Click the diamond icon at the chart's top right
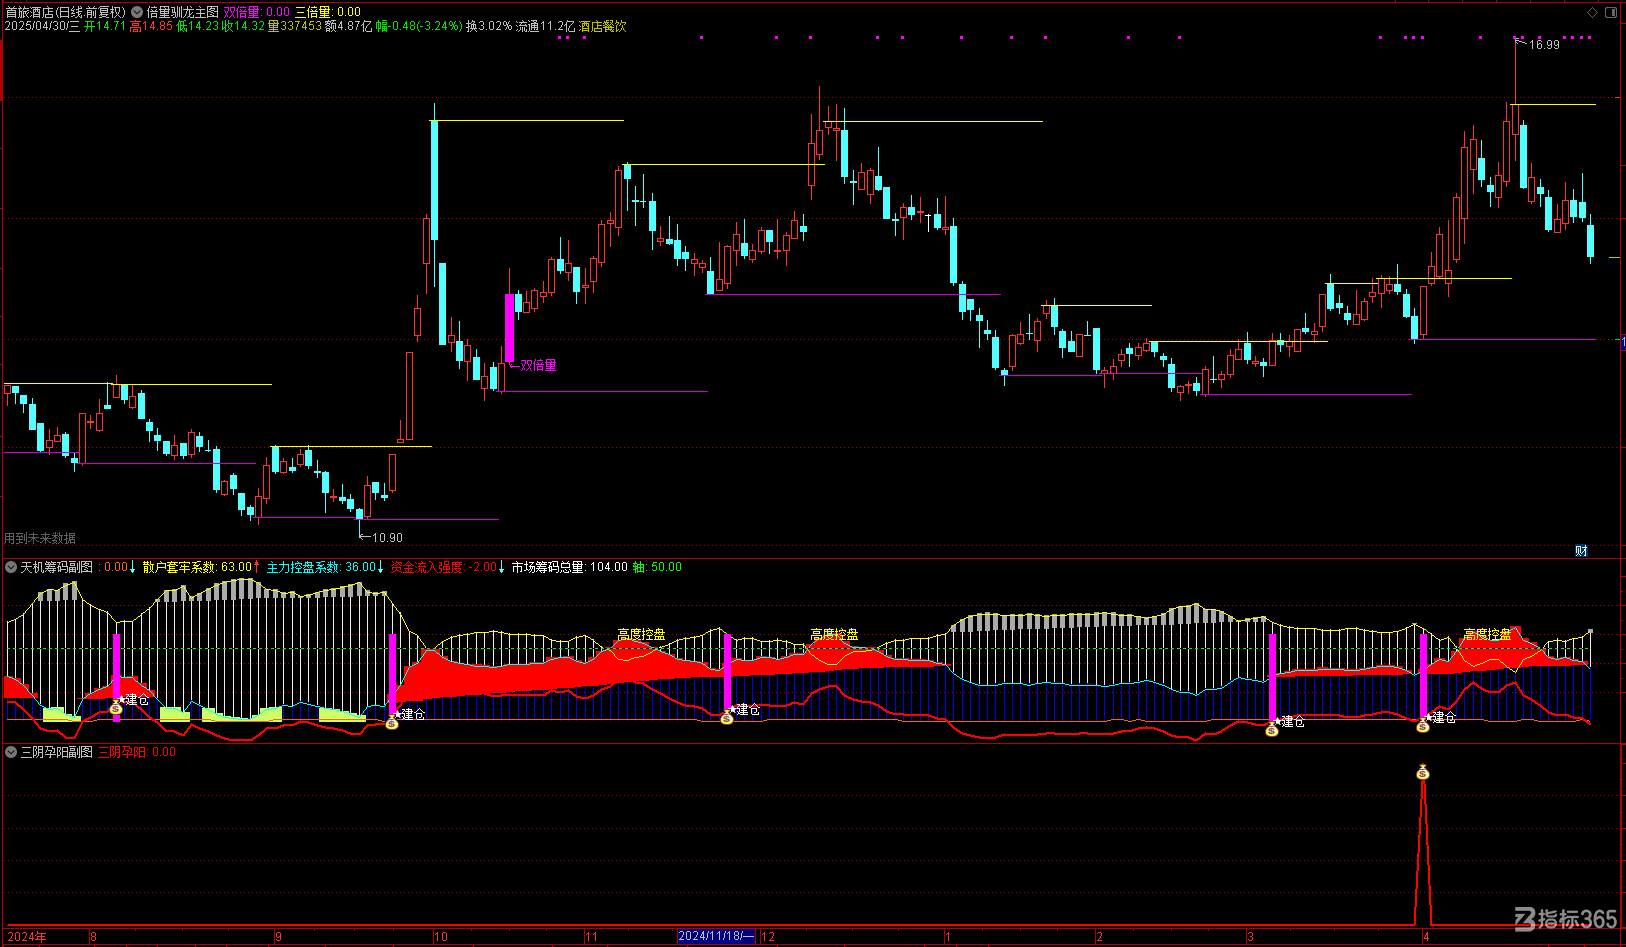1626x947 pixels. click(1593, 13)
